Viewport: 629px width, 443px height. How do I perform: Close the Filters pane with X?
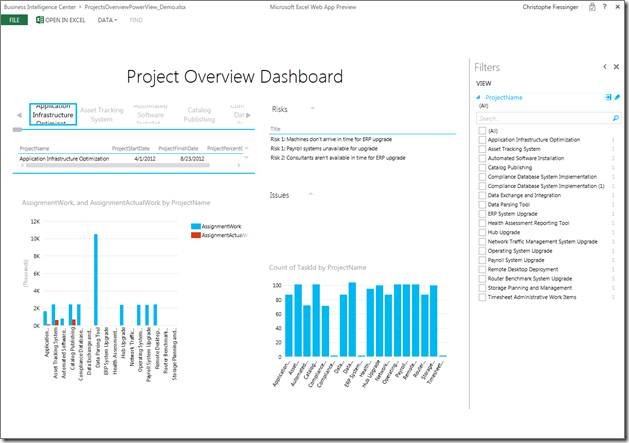617,67
